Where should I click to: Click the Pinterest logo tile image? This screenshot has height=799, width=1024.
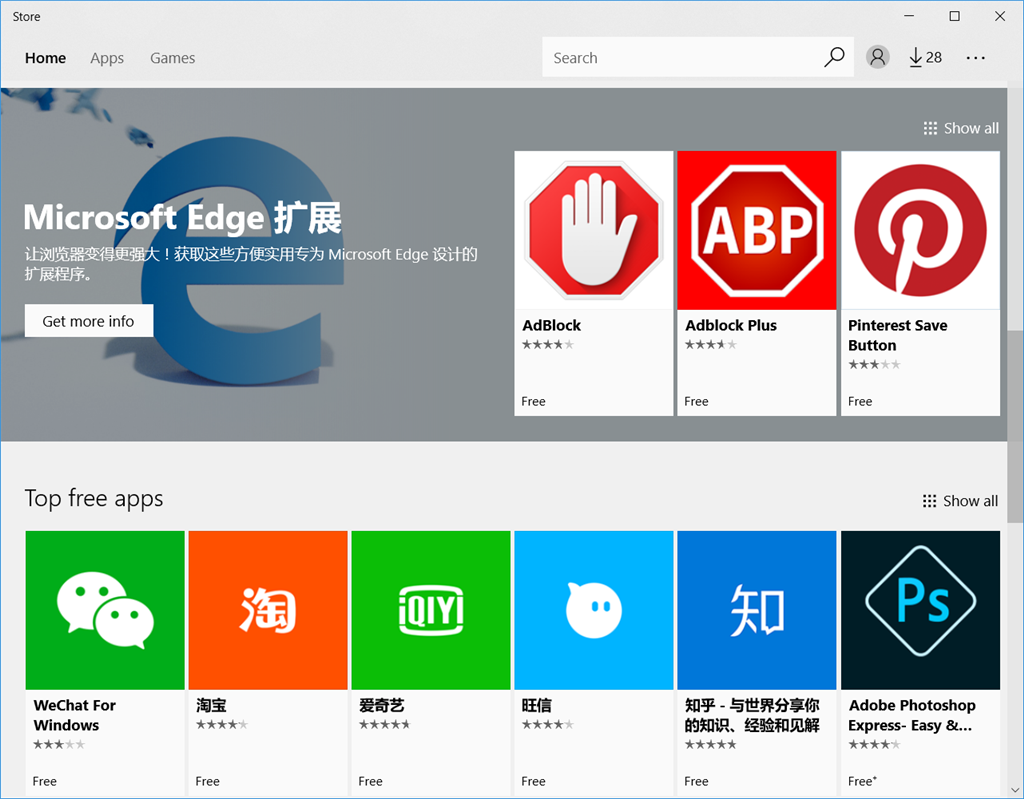click(x=920, y=231)
